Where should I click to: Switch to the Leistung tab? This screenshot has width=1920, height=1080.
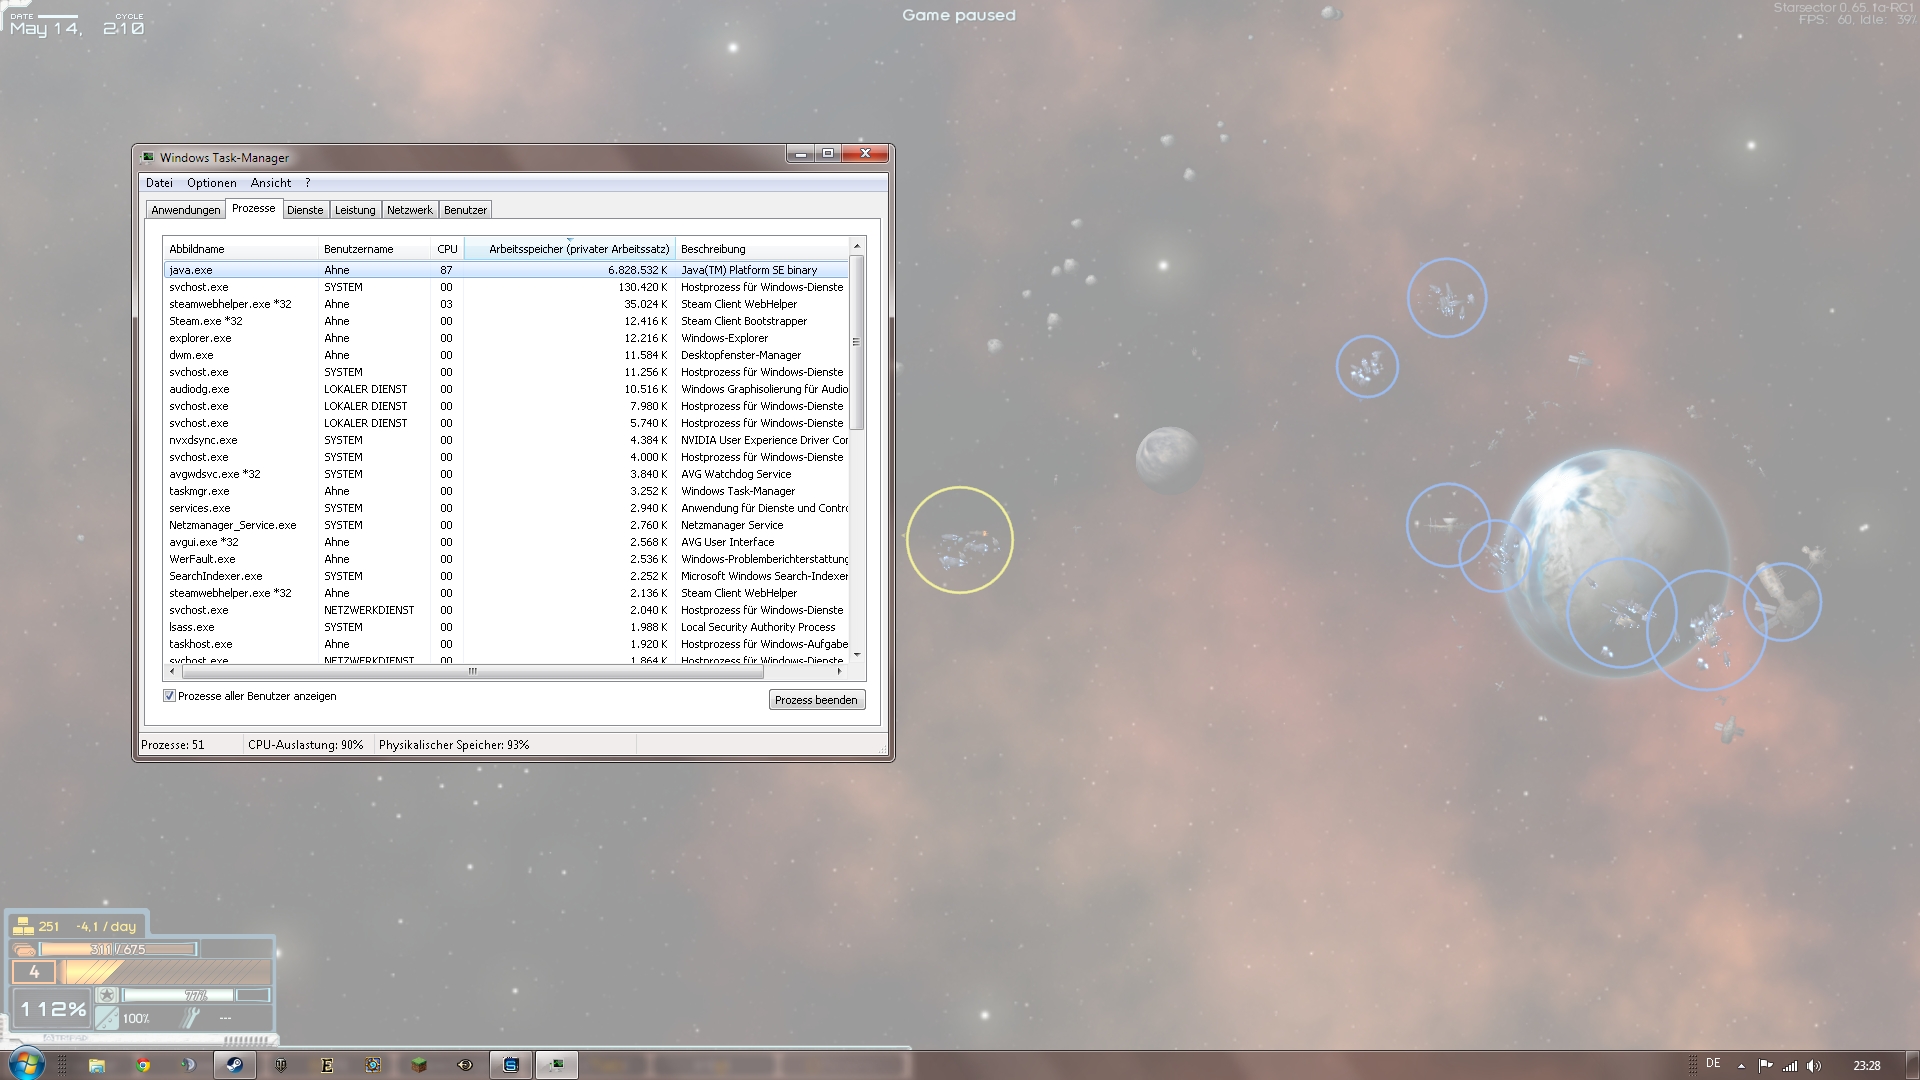coord(355,210)
